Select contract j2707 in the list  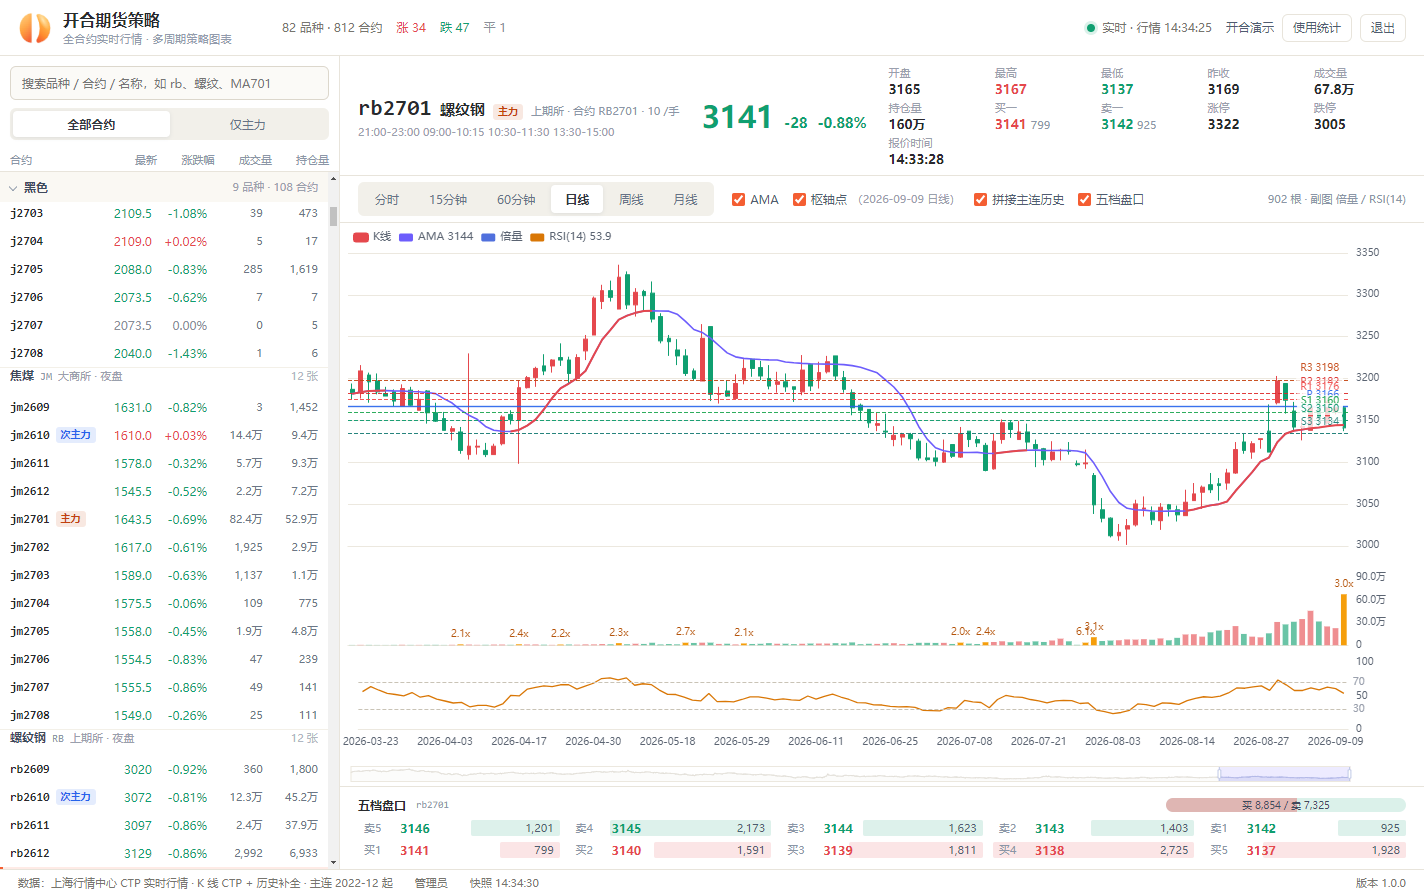click(165, 325)
